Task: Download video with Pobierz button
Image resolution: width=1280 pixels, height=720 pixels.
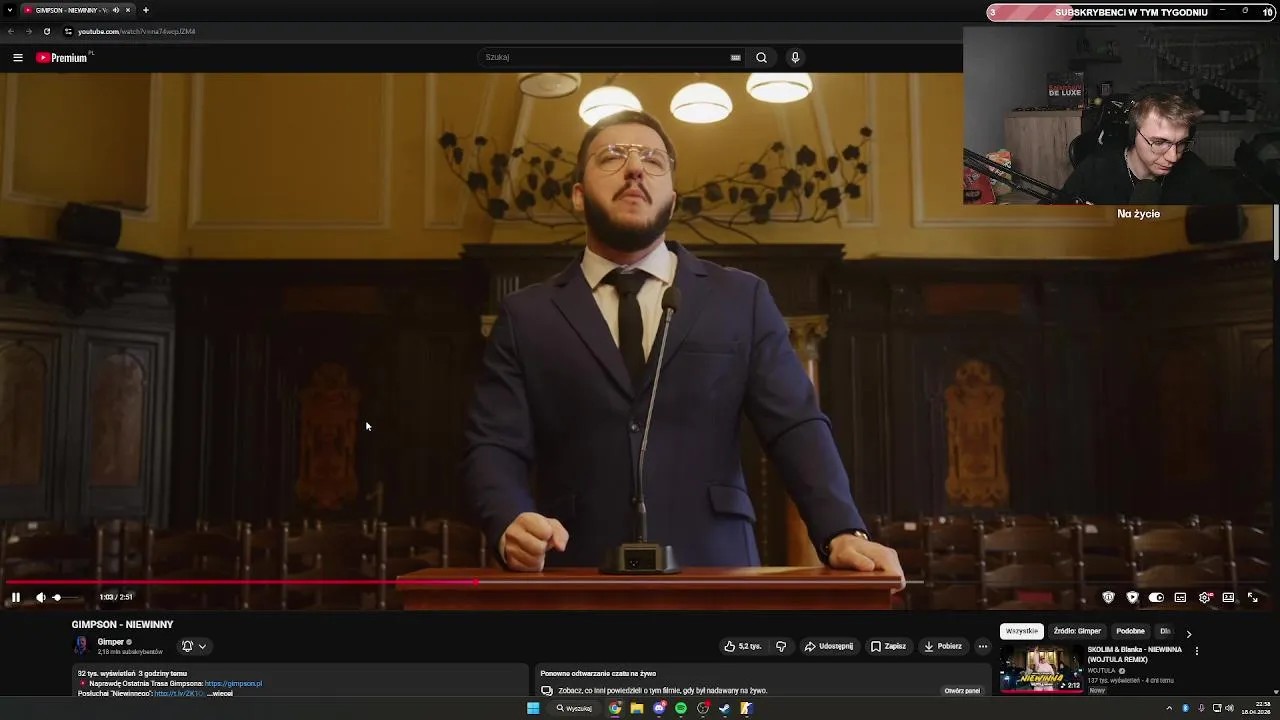Action: 942,646
